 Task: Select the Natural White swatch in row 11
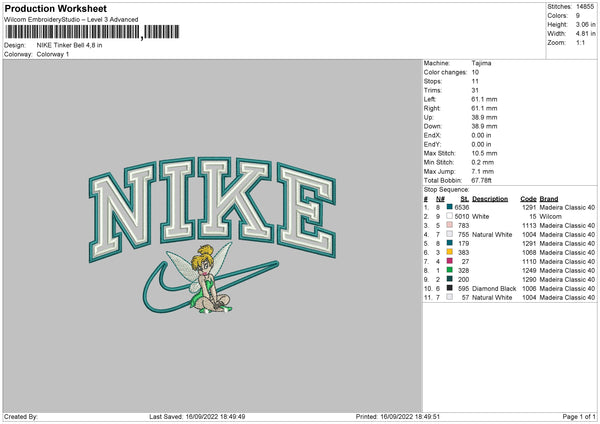click(449, 297)
